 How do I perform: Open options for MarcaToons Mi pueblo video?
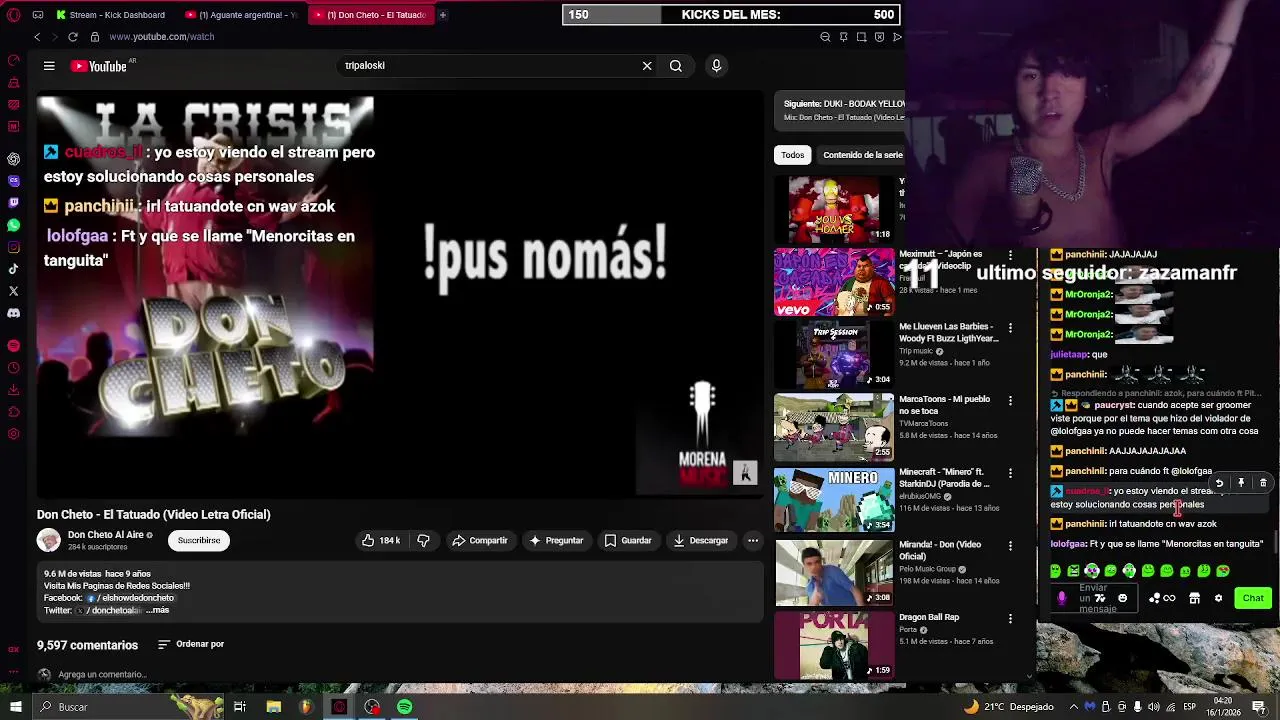1010,400
